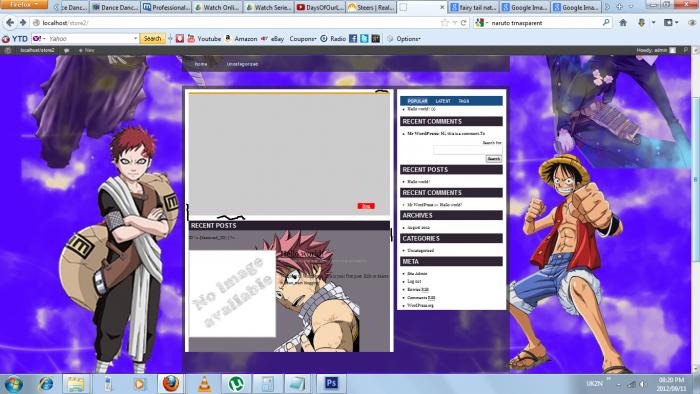Select the TAGS tab in the sidebar widget
Screen dimensions: 700x394
click(x=463, y=101)
